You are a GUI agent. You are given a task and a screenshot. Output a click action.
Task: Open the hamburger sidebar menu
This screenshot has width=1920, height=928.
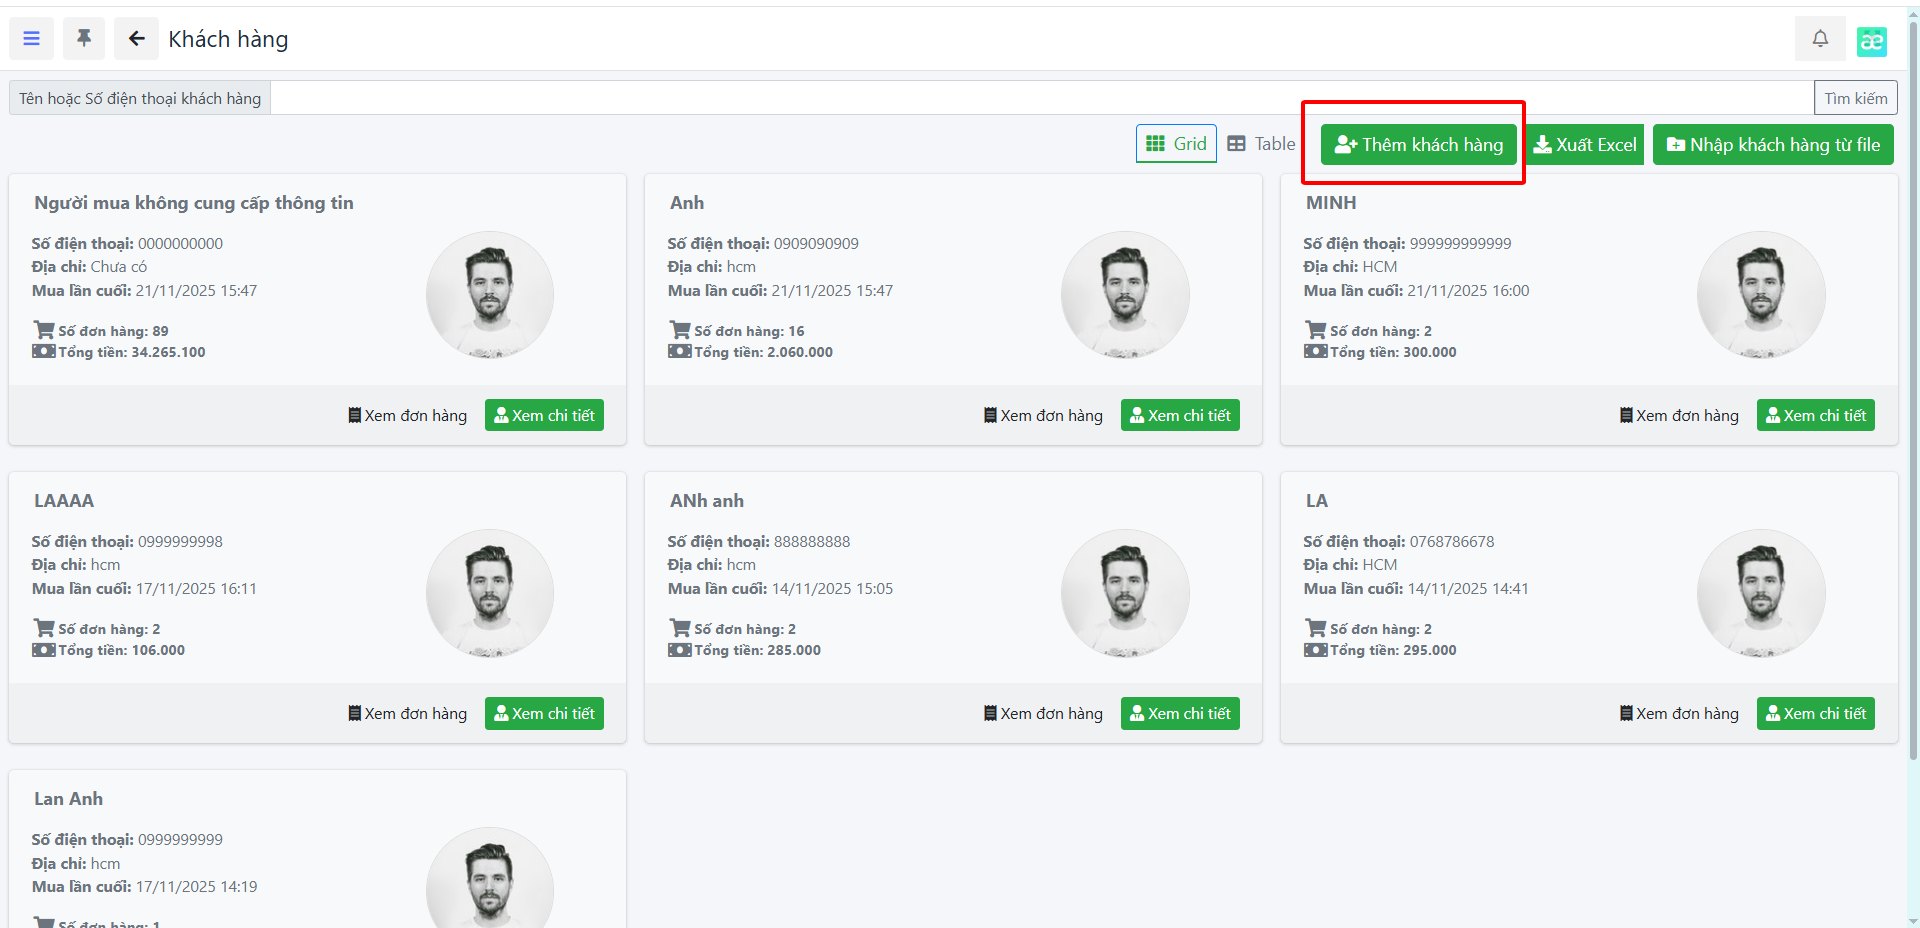point(31,39)
